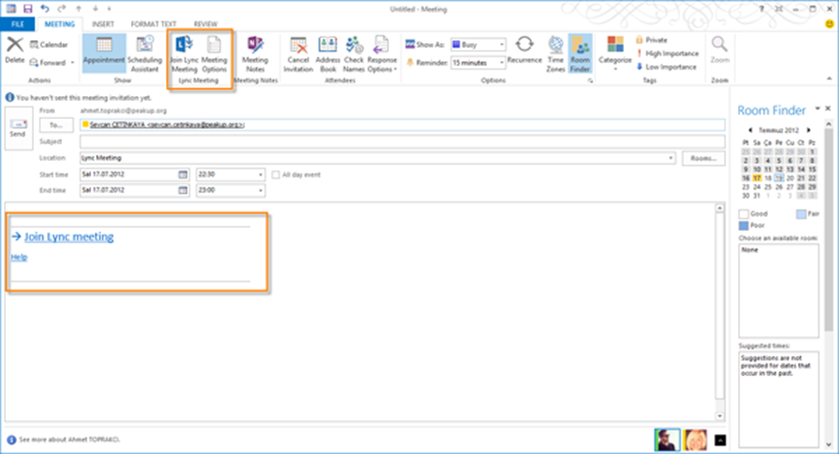Expand the people pane arrow

tap(720, 440)
